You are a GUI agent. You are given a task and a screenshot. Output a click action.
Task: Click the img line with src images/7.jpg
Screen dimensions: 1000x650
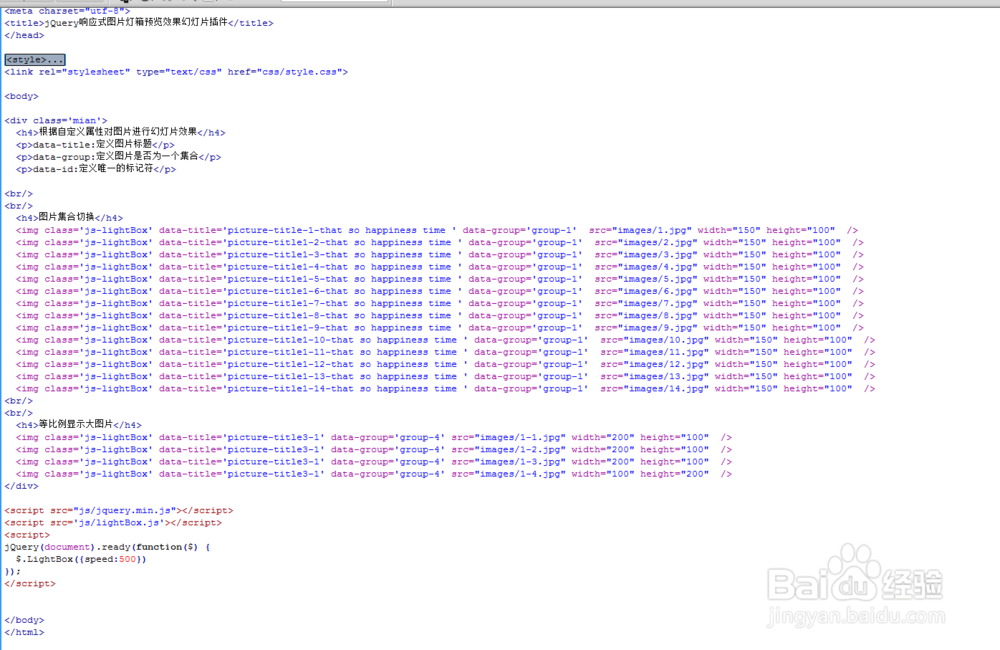(x=440, y=303)
